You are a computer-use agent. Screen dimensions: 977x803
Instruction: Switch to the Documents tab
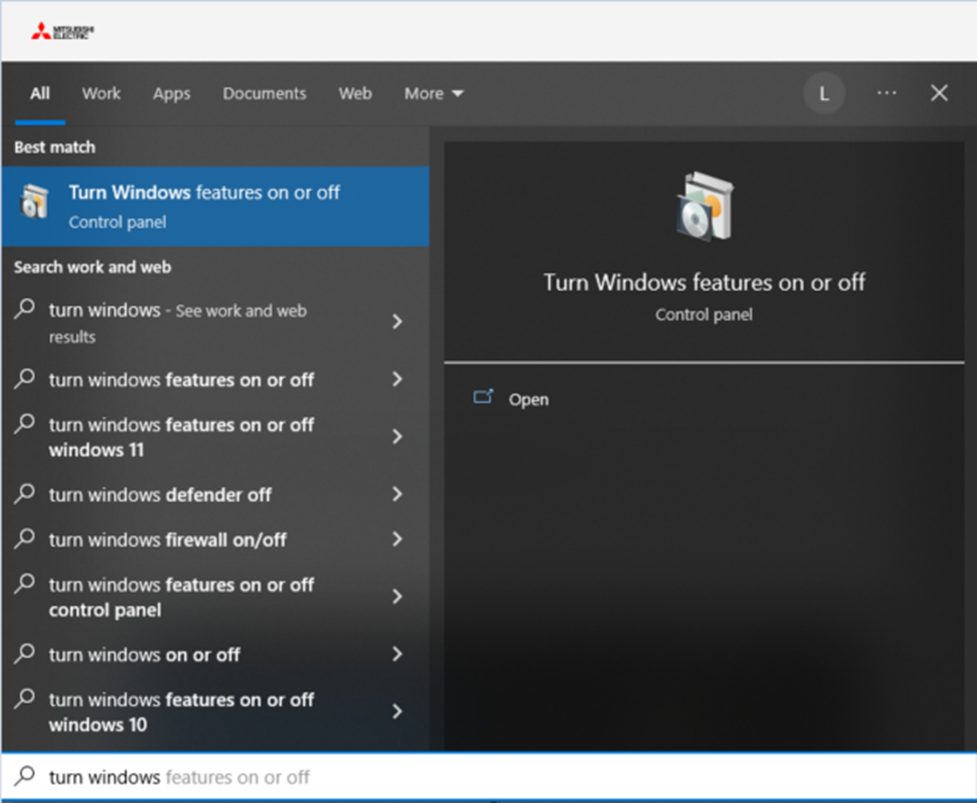click(x=264, y=93)
